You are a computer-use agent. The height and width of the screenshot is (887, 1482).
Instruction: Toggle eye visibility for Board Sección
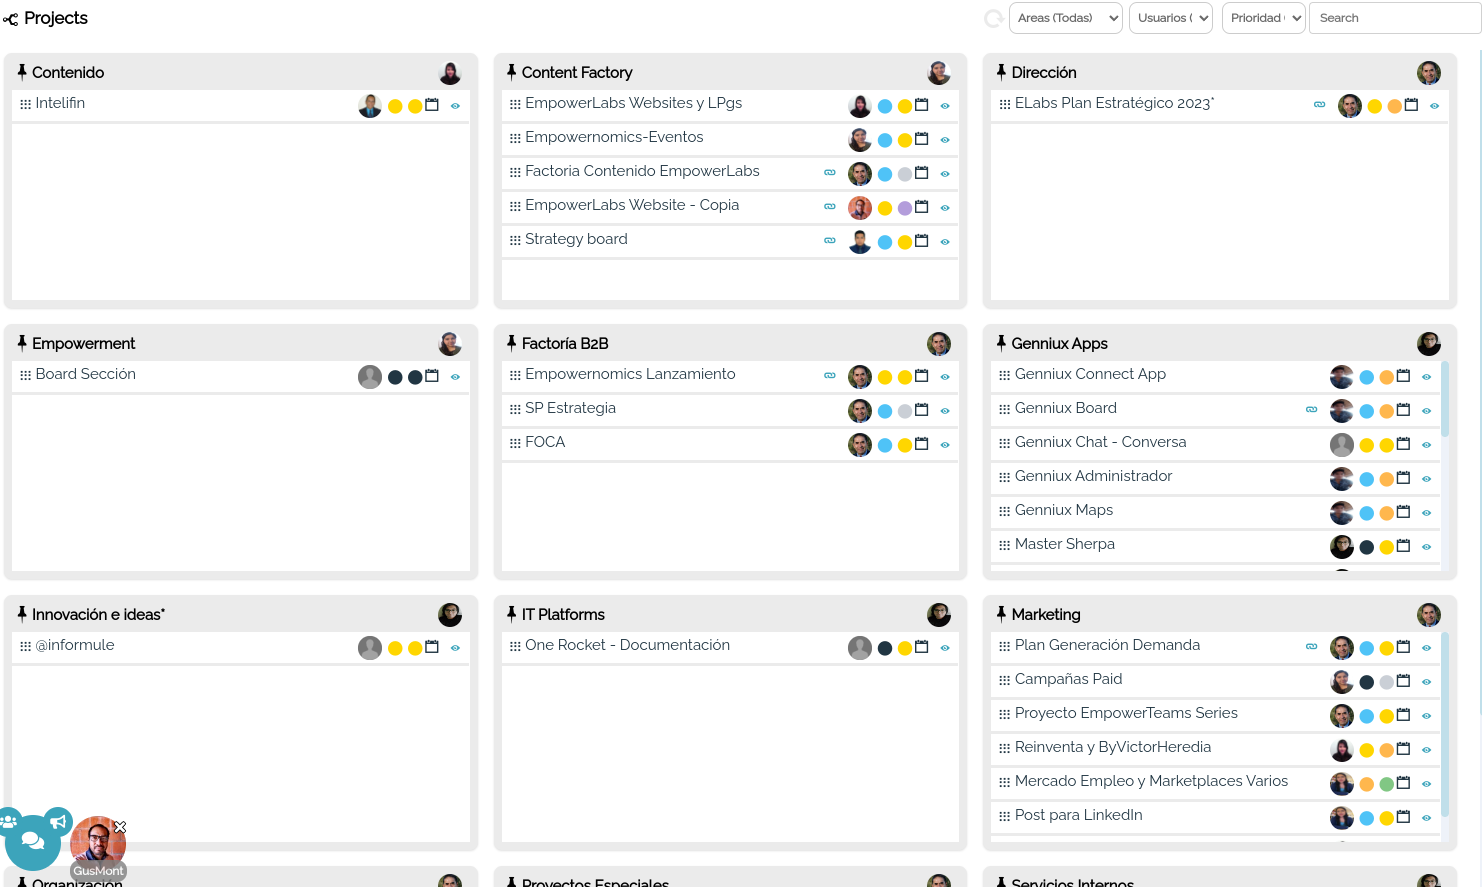point(455,376)
